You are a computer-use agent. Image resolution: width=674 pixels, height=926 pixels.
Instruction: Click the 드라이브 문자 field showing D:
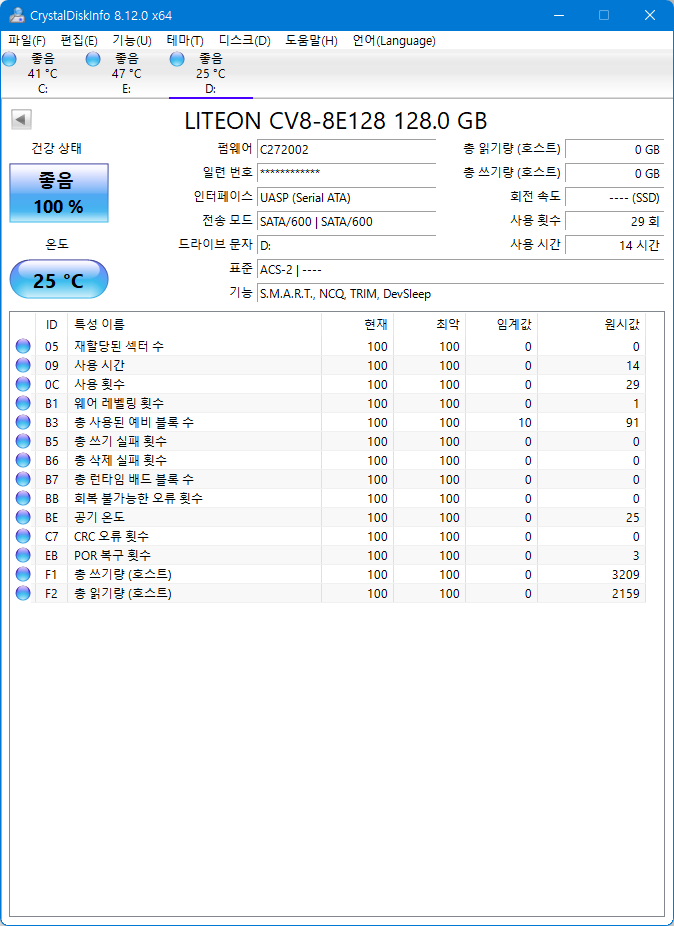point(347,245)
